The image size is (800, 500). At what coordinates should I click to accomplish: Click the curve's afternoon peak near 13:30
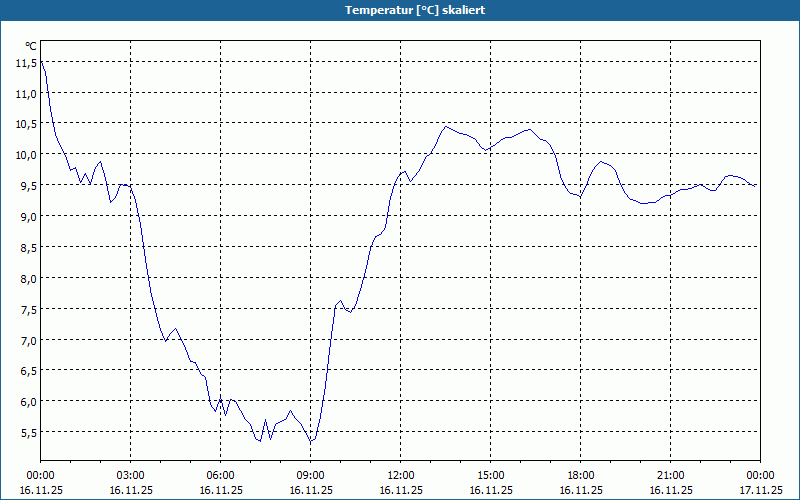(x=446, y=126)
